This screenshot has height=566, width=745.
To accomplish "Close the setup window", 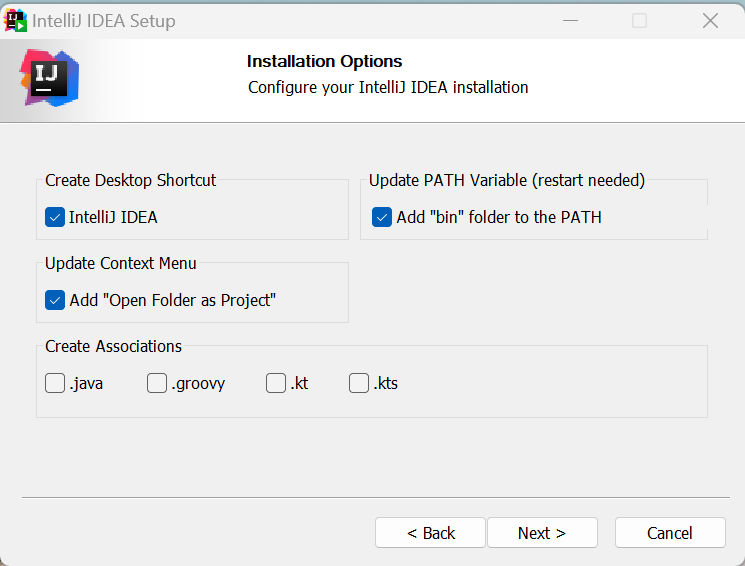I will point(710,20).
